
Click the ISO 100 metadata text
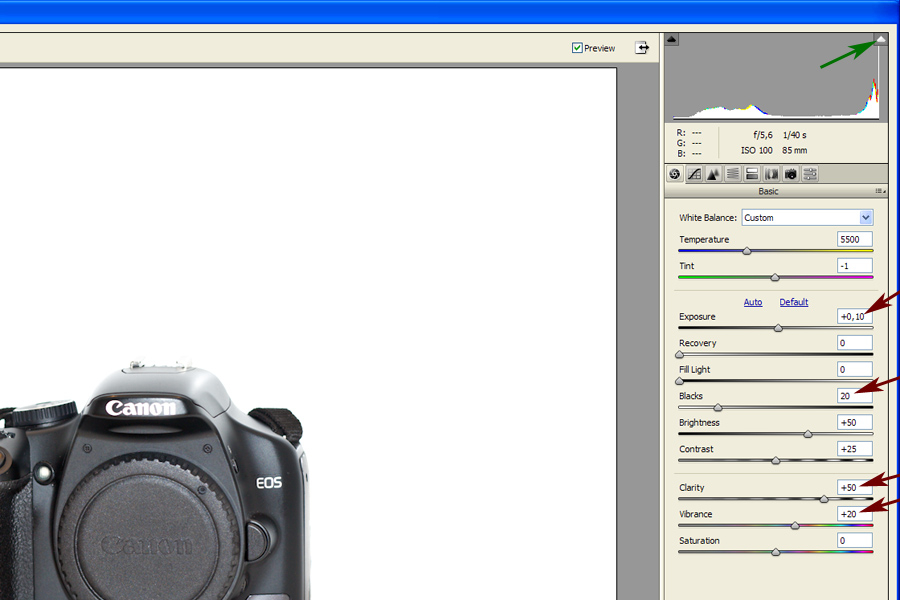[x=757, y=150]
